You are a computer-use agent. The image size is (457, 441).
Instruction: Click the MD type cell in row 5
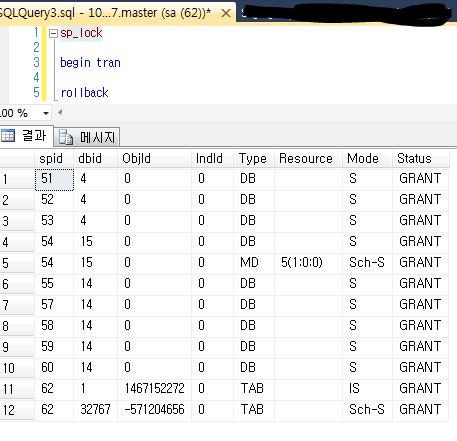pyautogui.click(x=254, y=263)
